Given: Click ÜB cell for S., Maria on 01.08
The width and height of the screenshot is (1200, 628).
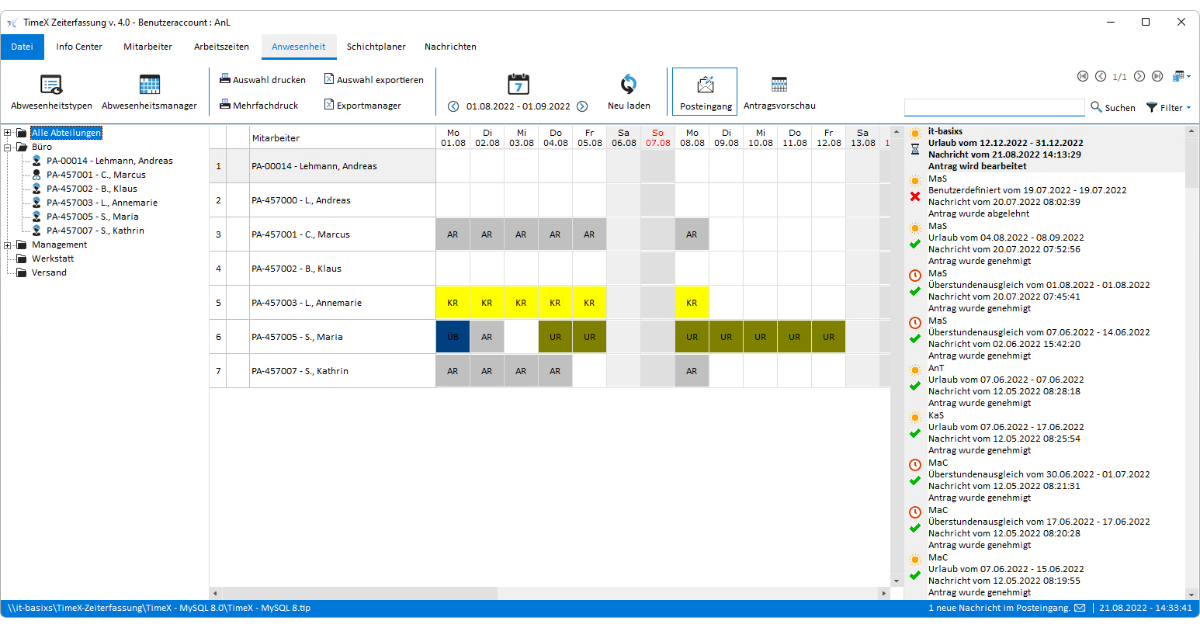Looking at the screenshot, I should click(452, 337).
